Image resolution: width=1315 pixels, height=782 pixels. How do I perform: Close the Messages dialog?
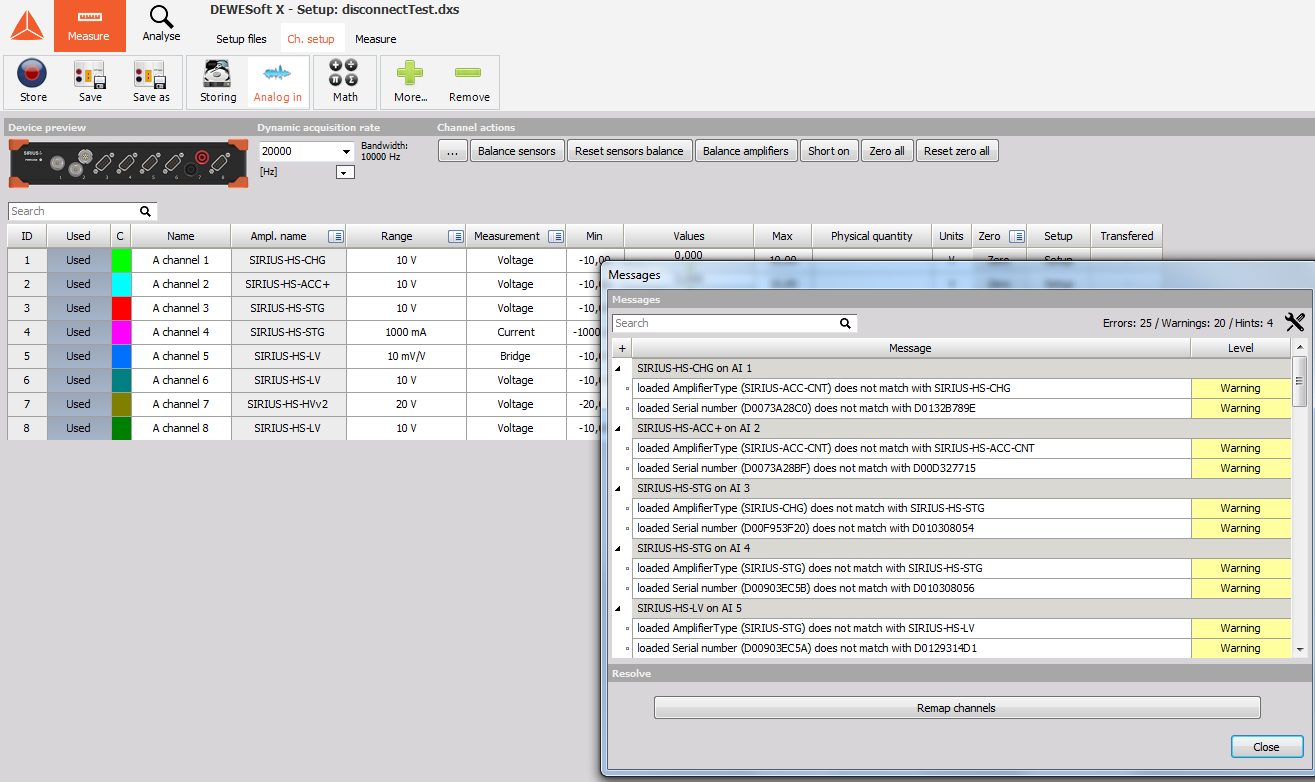click(1266, 747)
